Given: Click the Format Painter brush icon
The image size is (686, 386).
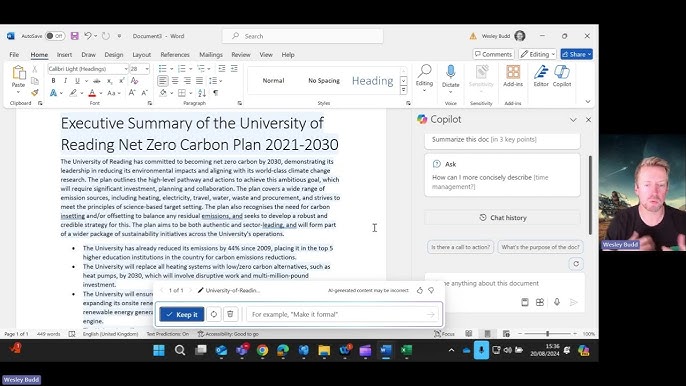Looking at the screenshot, I should (x=35, y=92).
